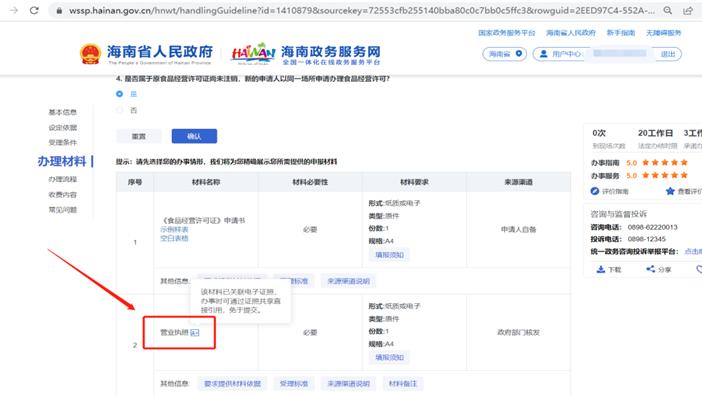This screenshot has height=396, width=702.
Task: Click the 点击 link for complaint platform
Action: (x=693, y=251)
